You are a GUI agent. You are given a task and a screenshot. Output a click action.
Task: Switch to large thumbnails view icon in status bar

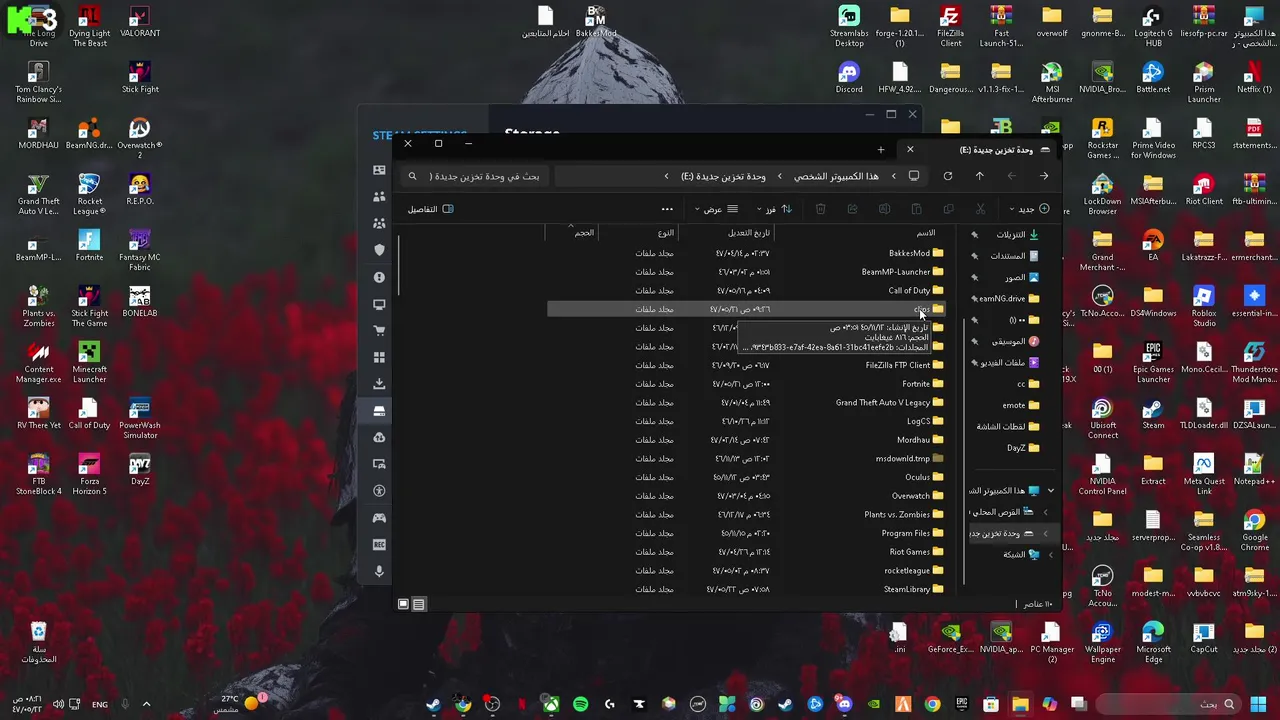click(403, 604)
